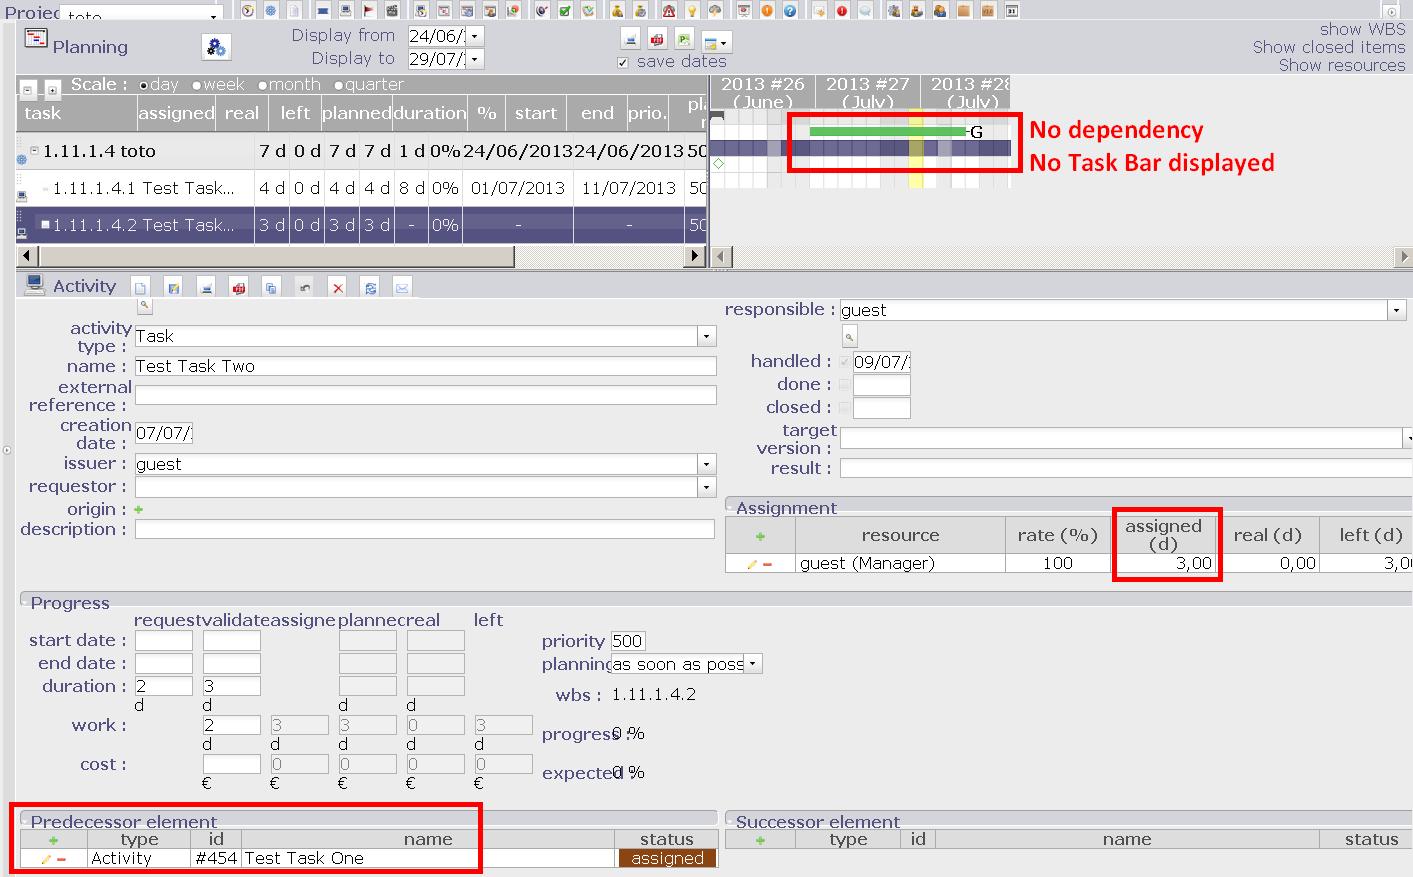
Task: Open the activity type dropdown
Action: point(706,337)
